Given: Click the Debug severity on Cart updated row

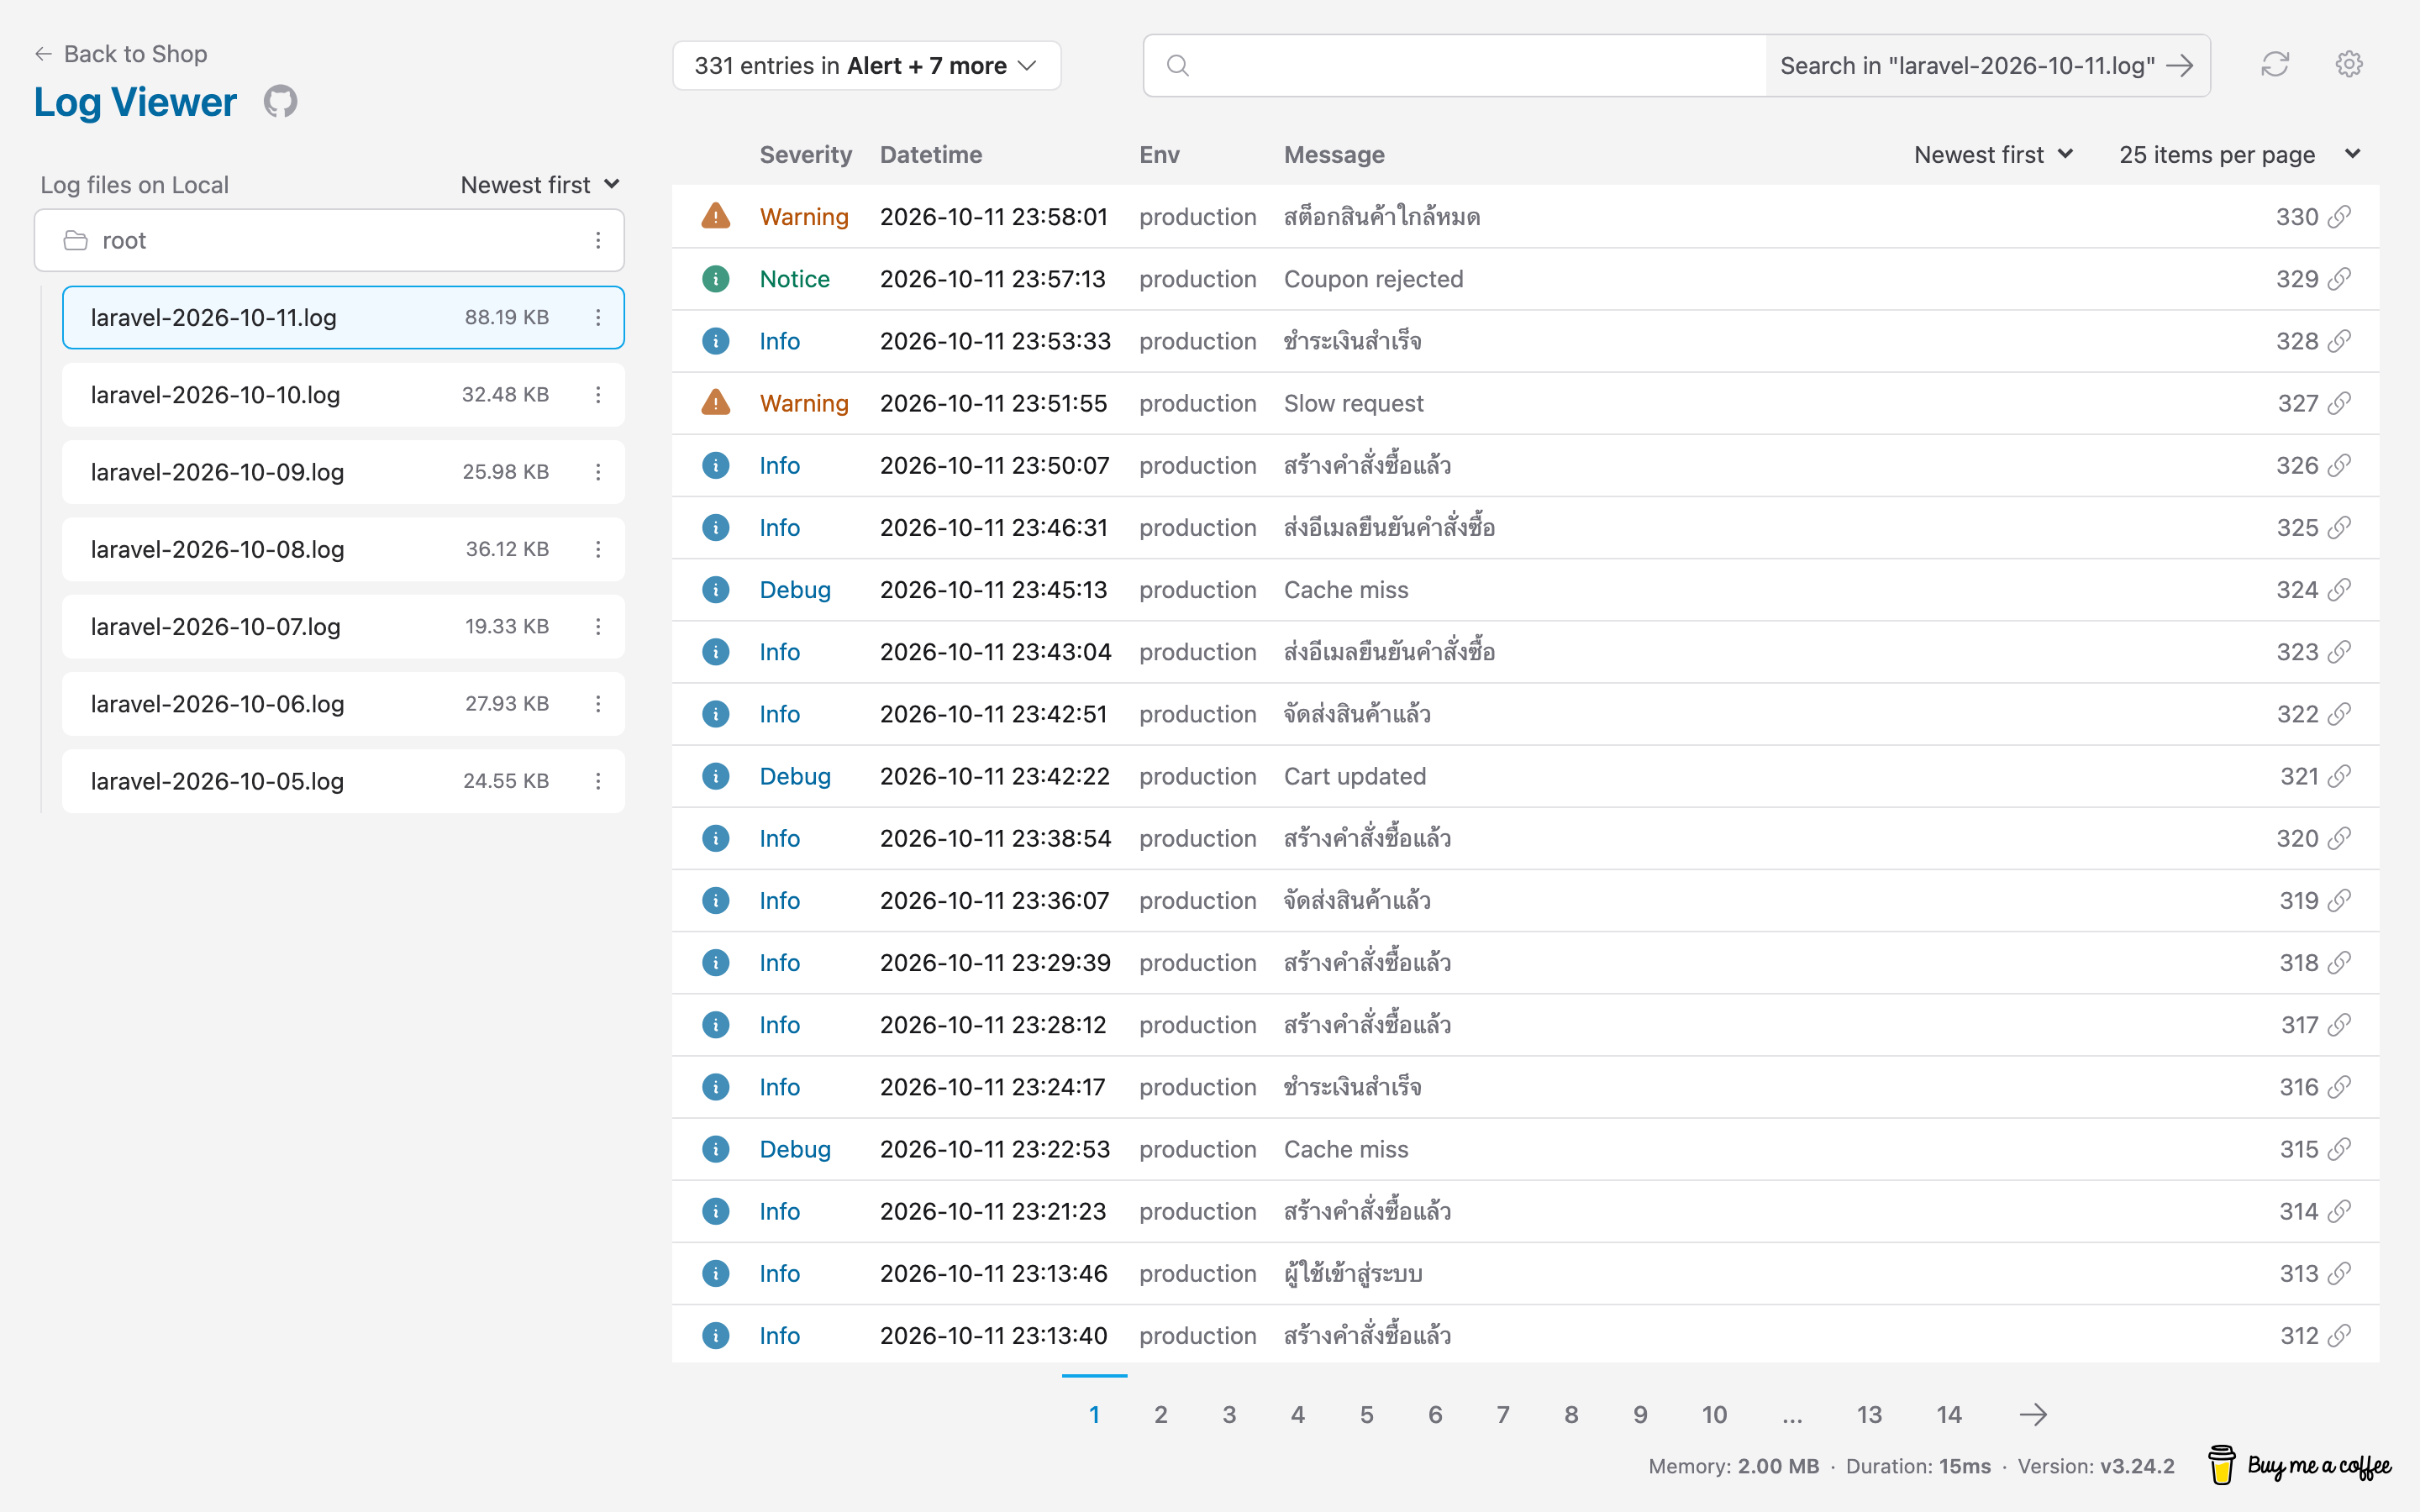Looking at the screenshot, I should coord(795,776).
